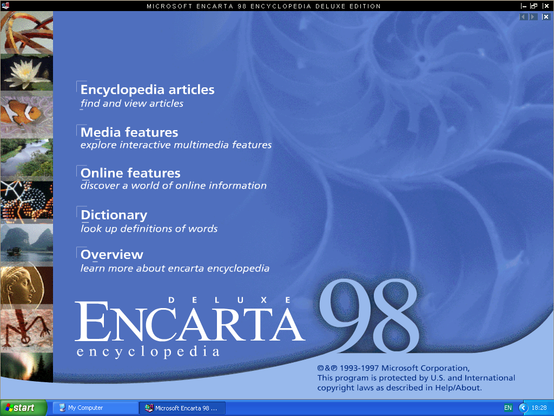Click the Encarta Deluxe encyclopedia logo
The image size is (554, 416).
coord(190,326)
